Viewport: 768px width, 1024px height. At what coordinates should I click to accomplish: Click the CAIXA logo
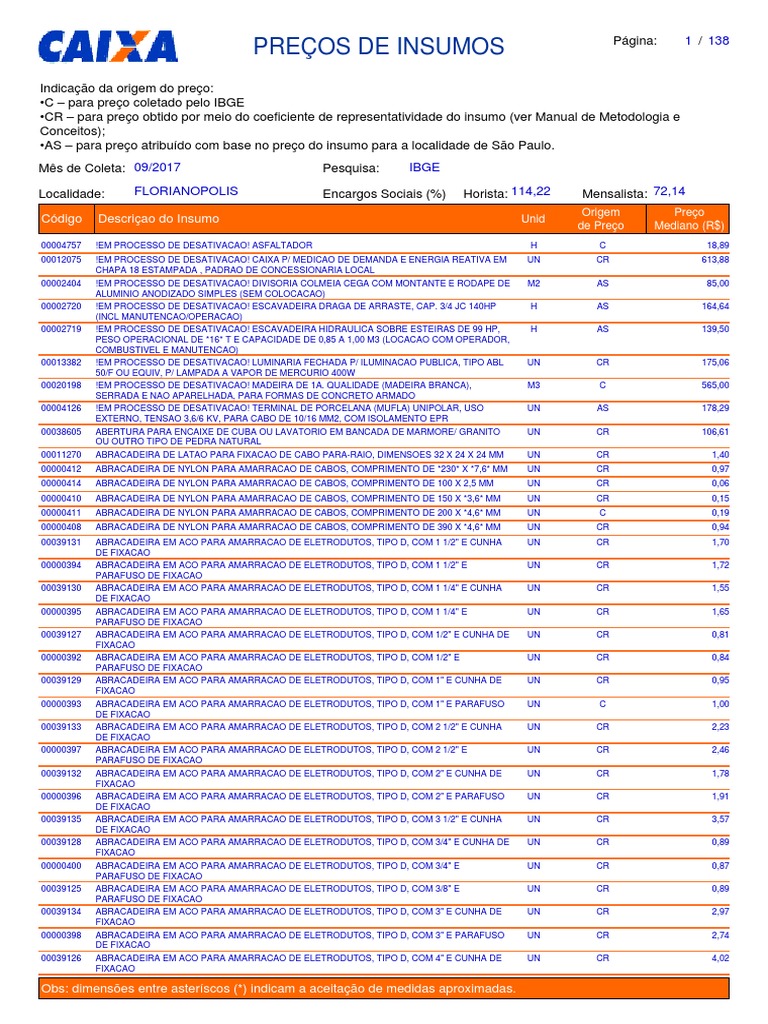click(x=108, y=46)
